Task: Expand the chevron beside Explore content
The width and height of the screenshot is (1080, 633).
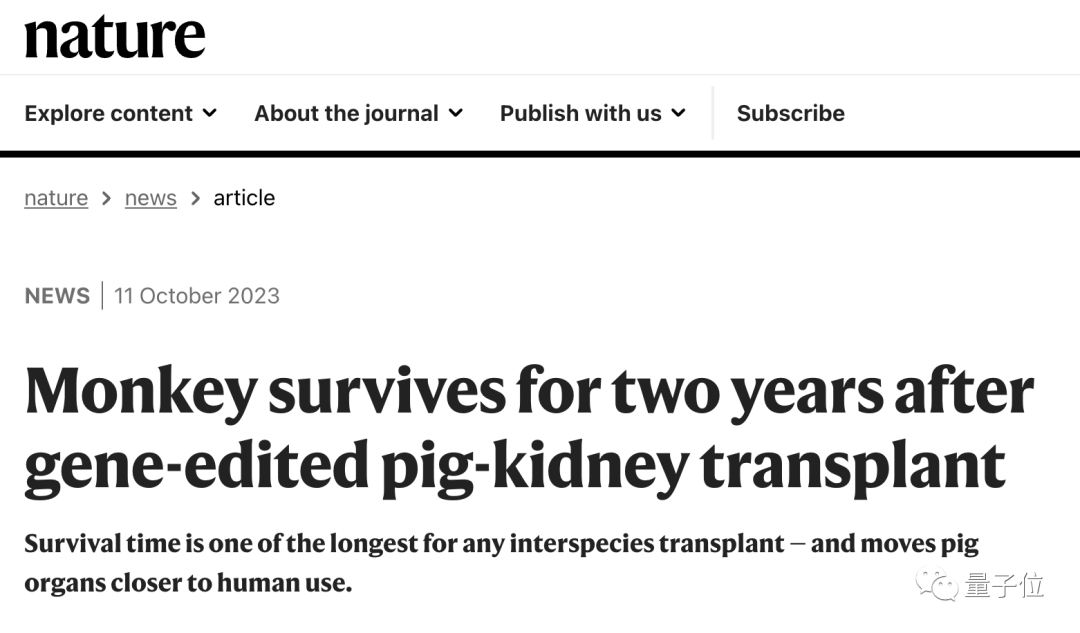Action: click(x=210, y=113)
